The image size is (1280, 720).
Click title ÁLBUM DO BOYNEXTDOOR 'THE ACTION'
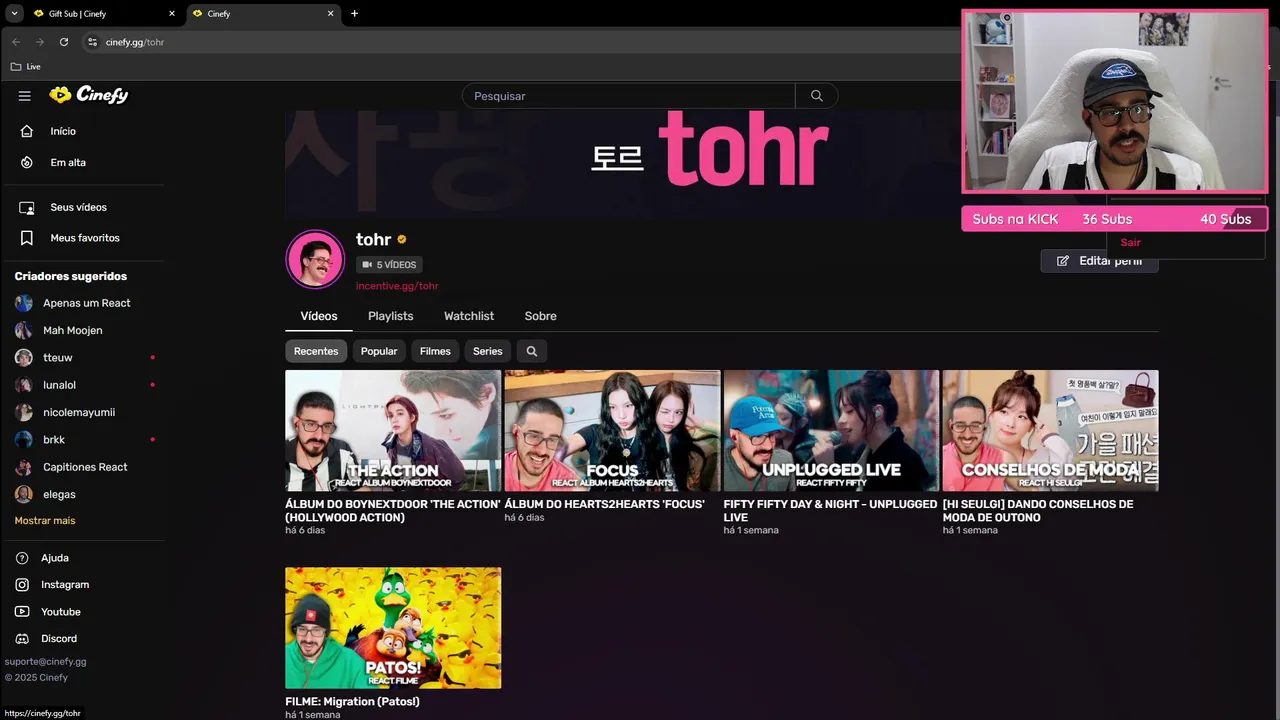pos(392,511)
